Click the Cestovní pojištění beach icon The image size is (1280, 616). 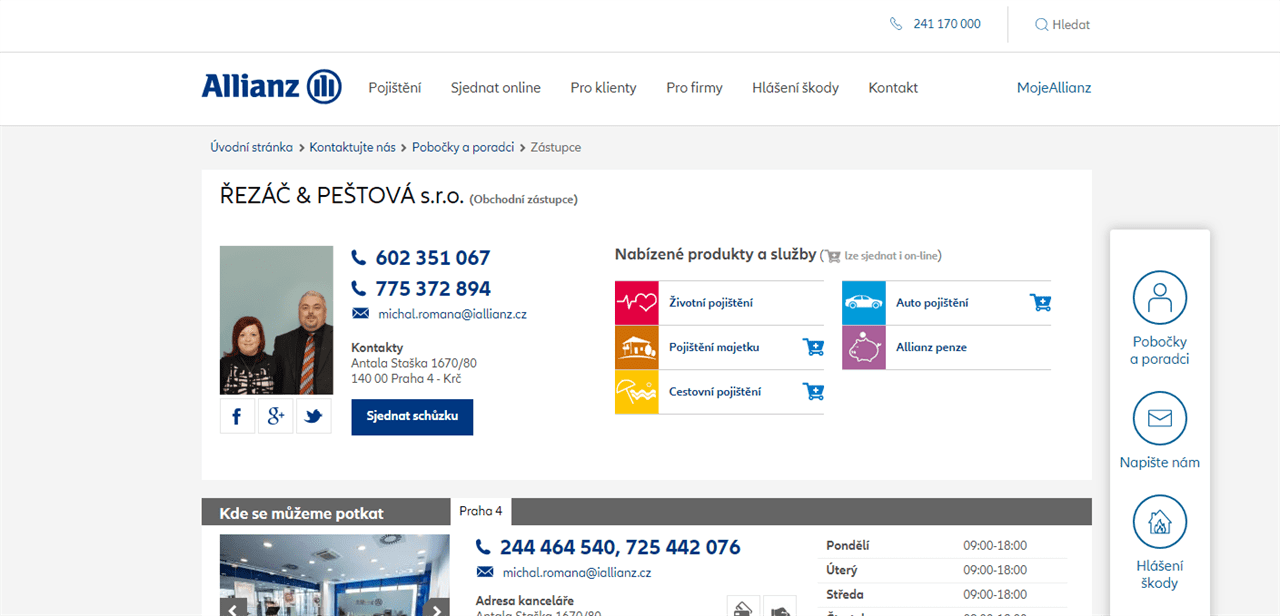[x=637, y=392]
